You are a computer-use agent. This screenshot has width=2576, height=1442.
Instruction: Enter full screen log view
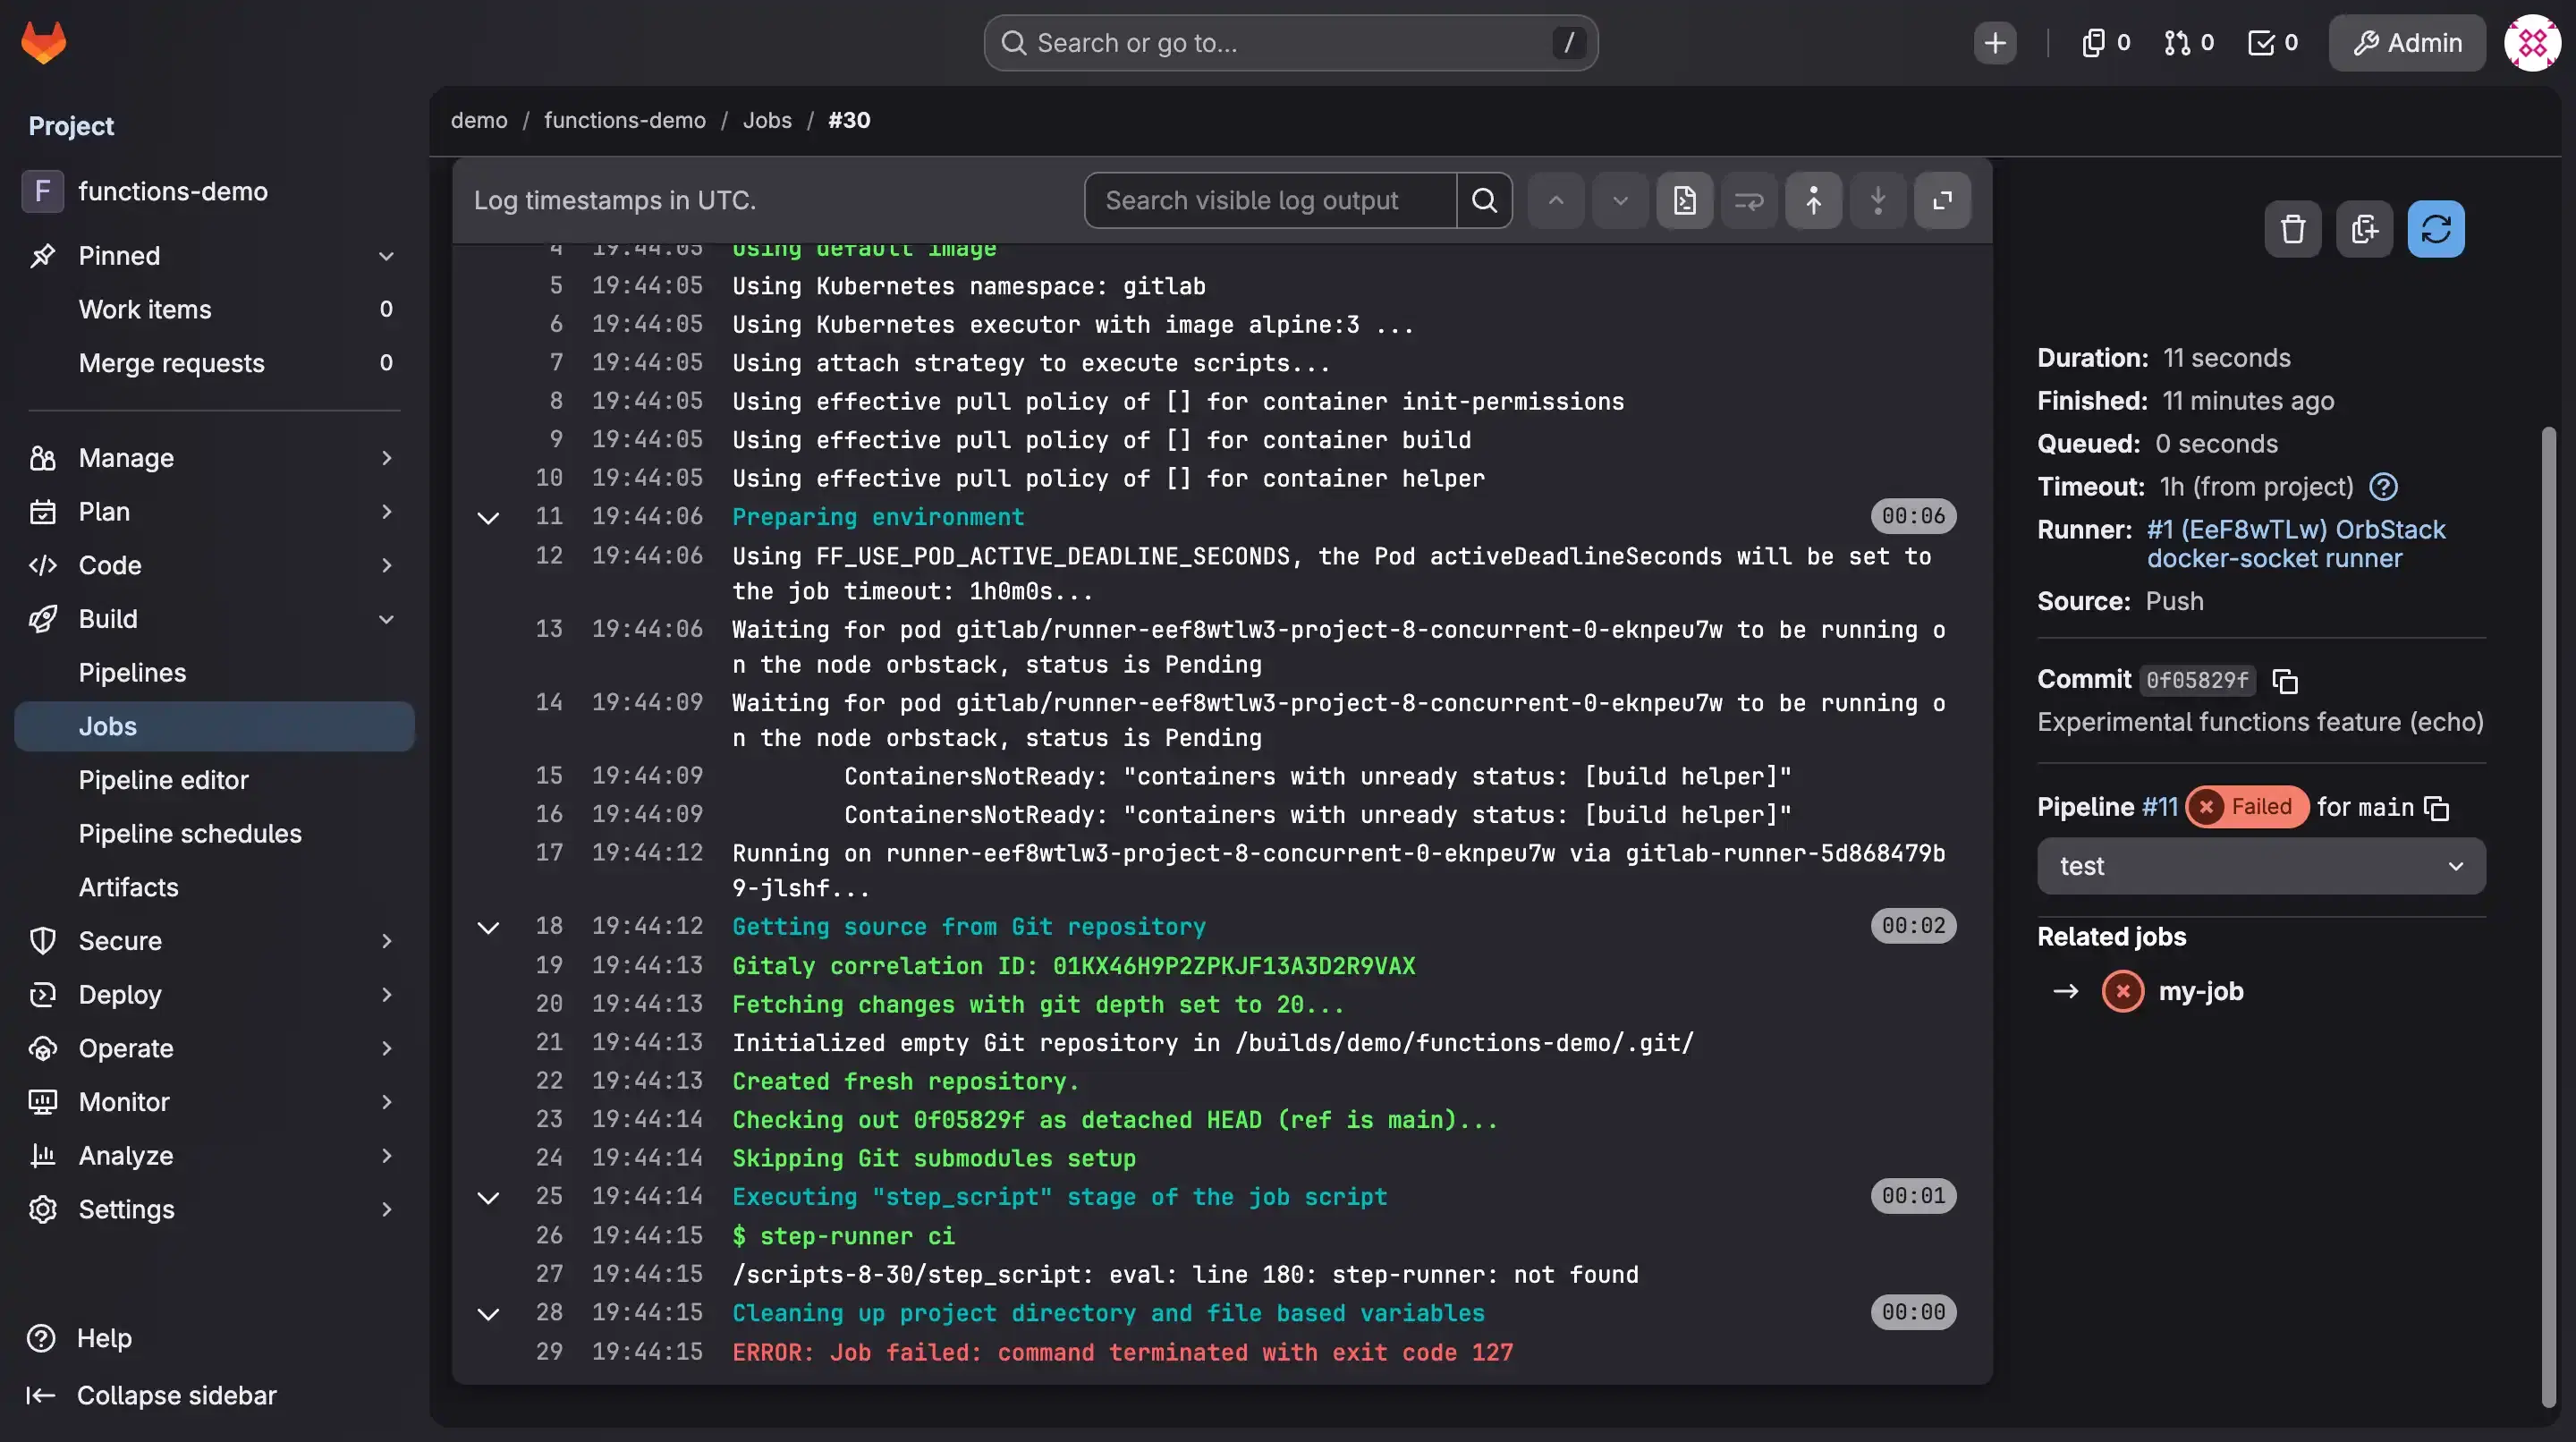(x=1942, y=200)
